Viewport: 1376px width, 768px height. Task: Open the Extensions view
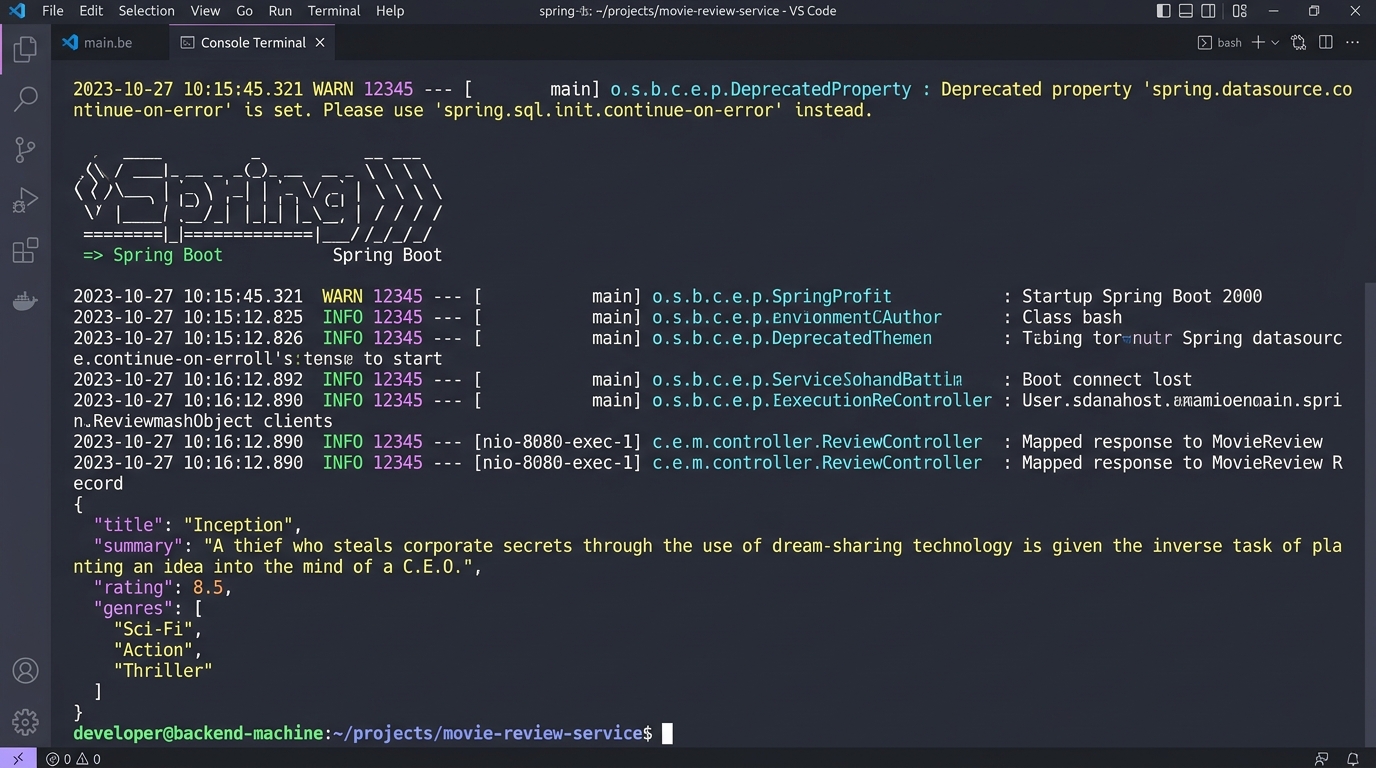[25, 250]
